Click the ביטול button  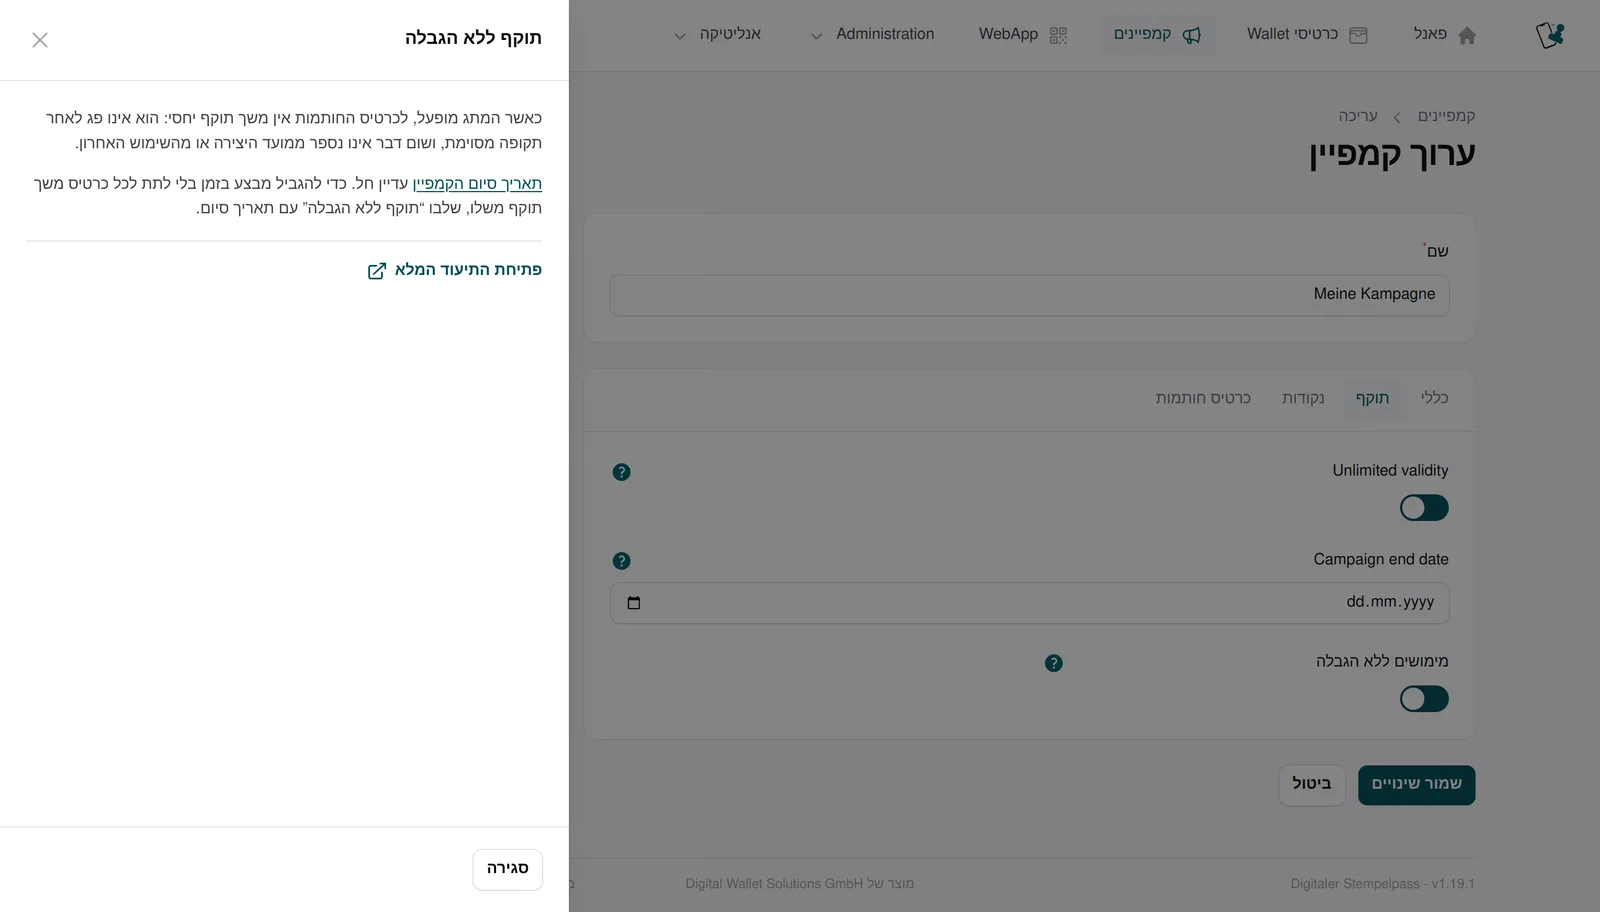[1311, 785]
